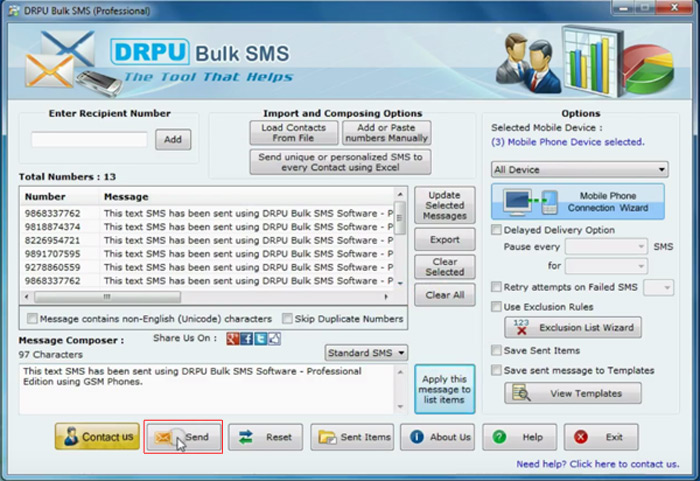Screen dimensions: 700x481
Task: Click the Google Plus share icon
Action: (x=233, y=339)
